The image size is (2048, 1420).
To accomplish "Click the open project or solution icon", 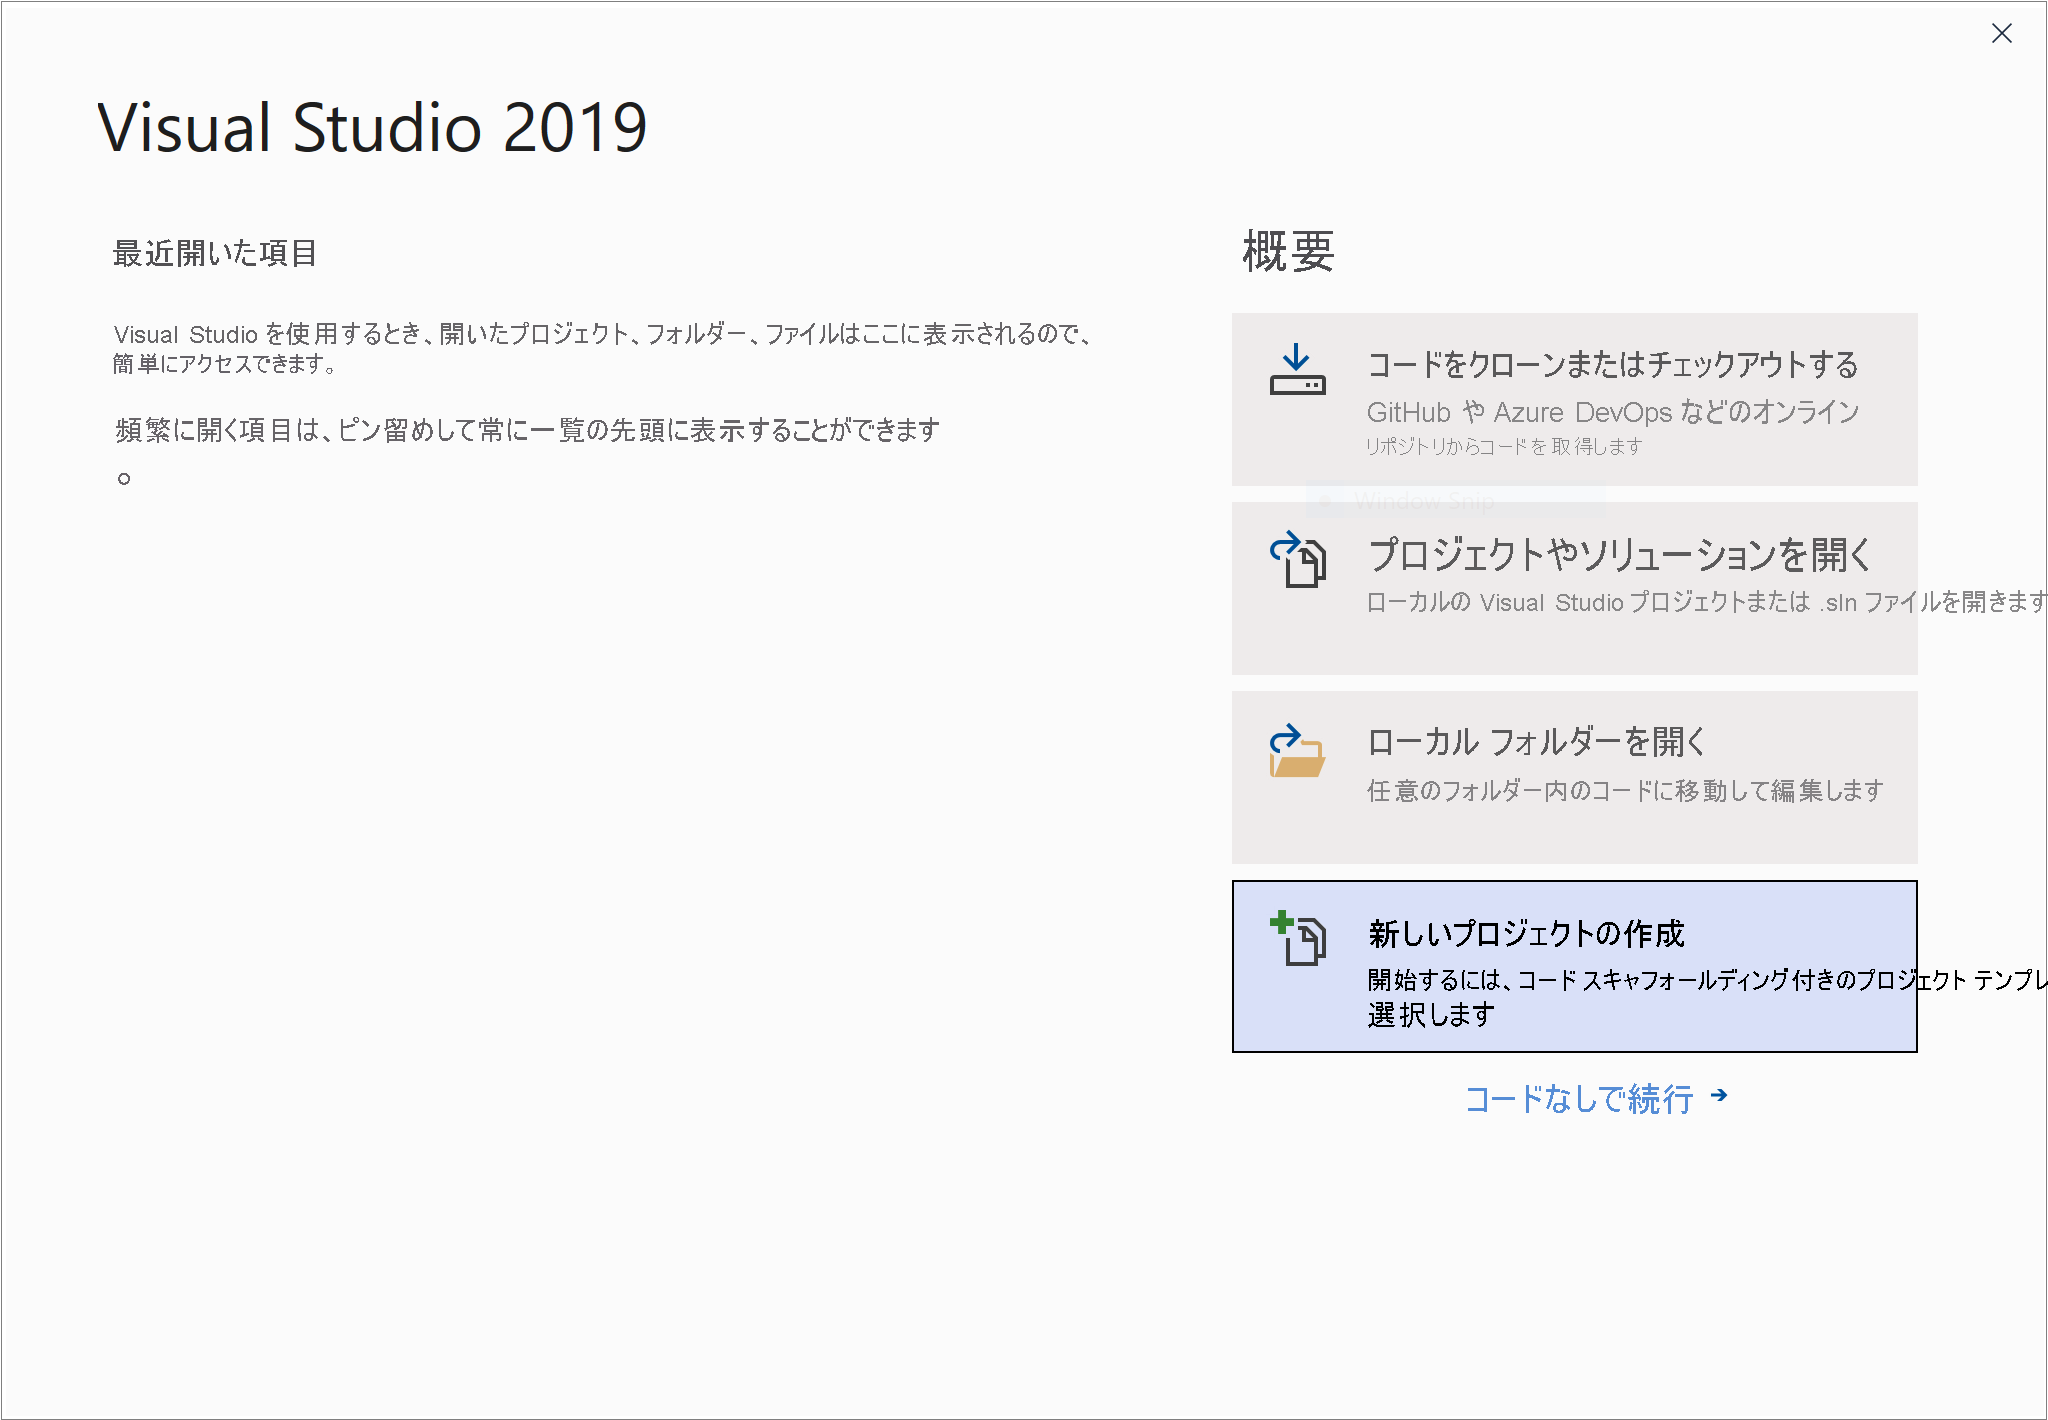I will pyautogui.click(x=1297, y=558).
